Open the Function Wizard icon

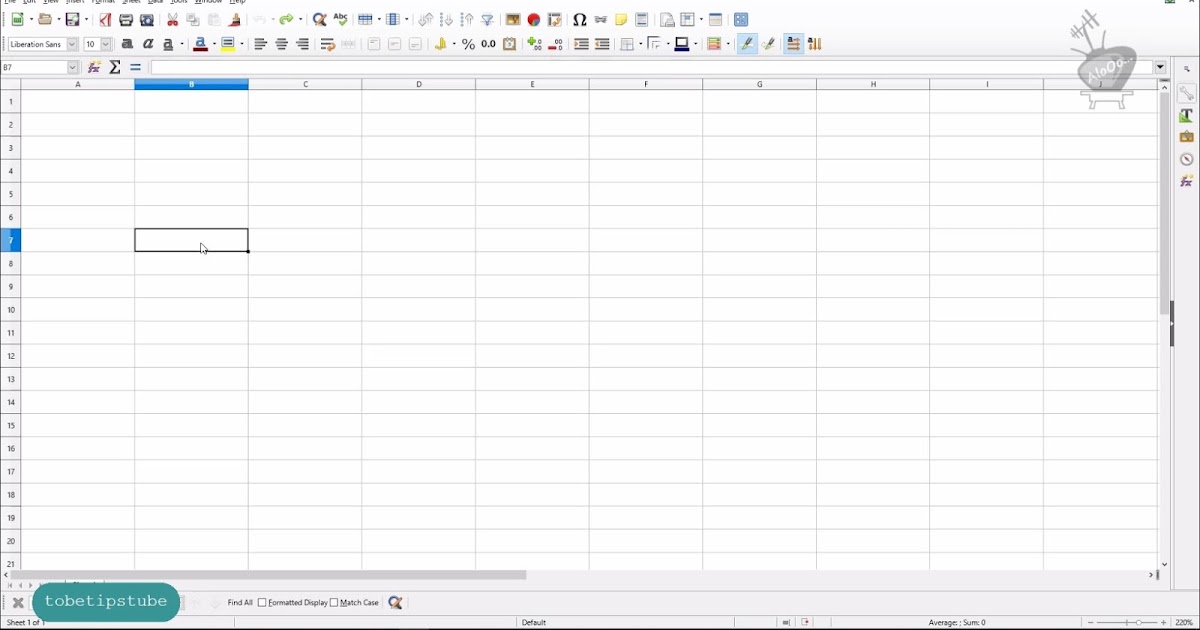click(94, 67)
